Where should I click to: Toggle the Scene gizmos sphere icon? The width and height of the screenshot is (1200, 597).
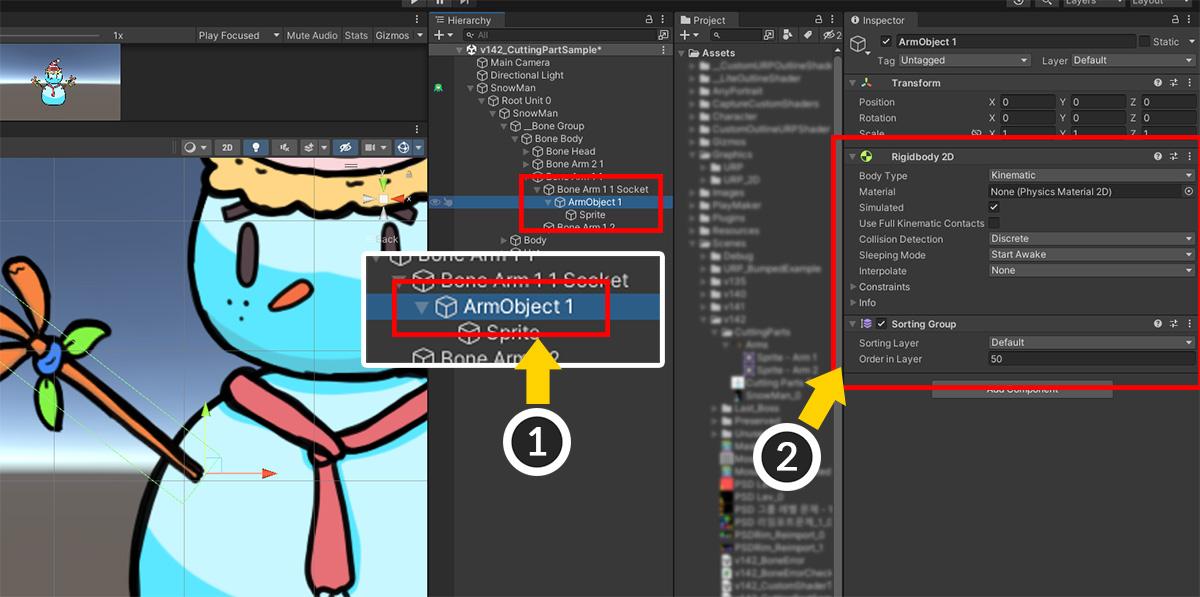click(x=405, y=147)
